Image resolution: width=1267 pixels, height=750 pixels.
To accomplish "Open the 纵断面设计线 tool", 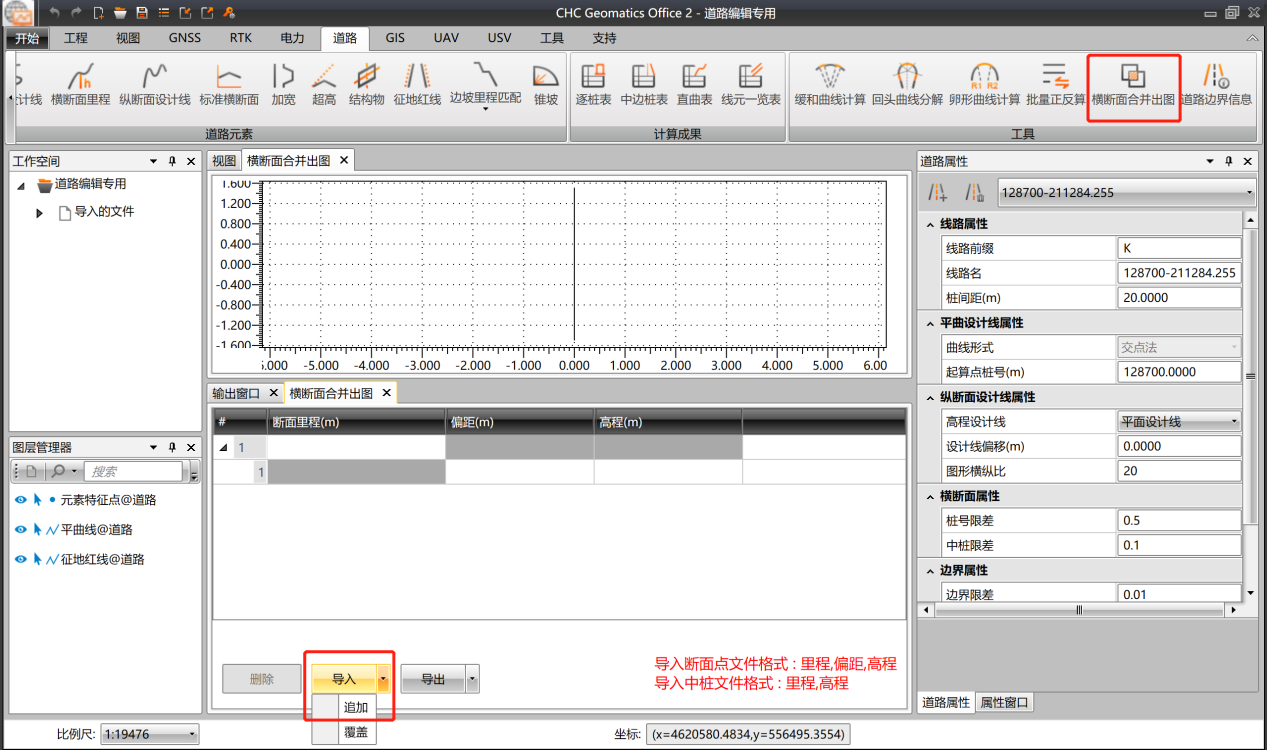I will pyautogui.click(x=154, y=84).
